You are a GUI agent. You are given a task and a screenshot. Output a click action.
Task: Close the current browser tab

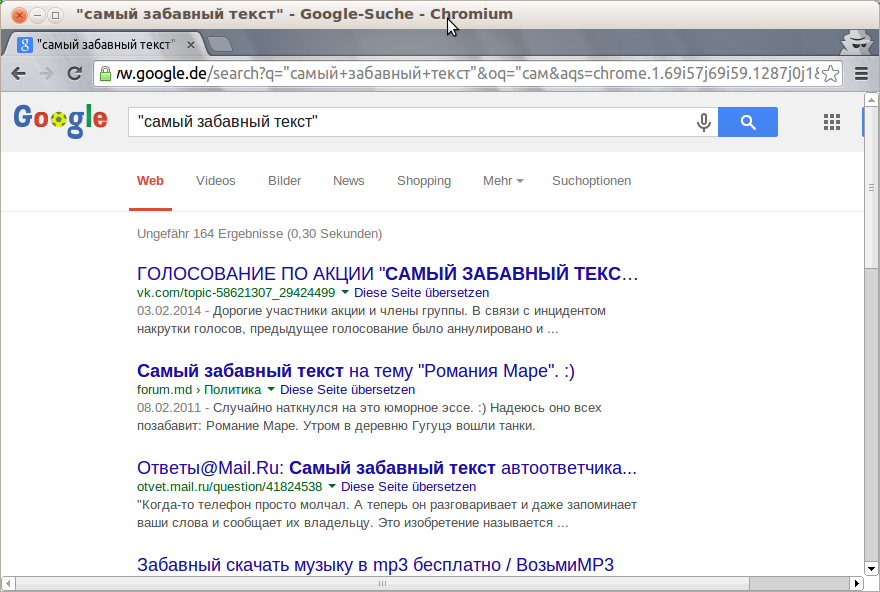tap(190, 45)
